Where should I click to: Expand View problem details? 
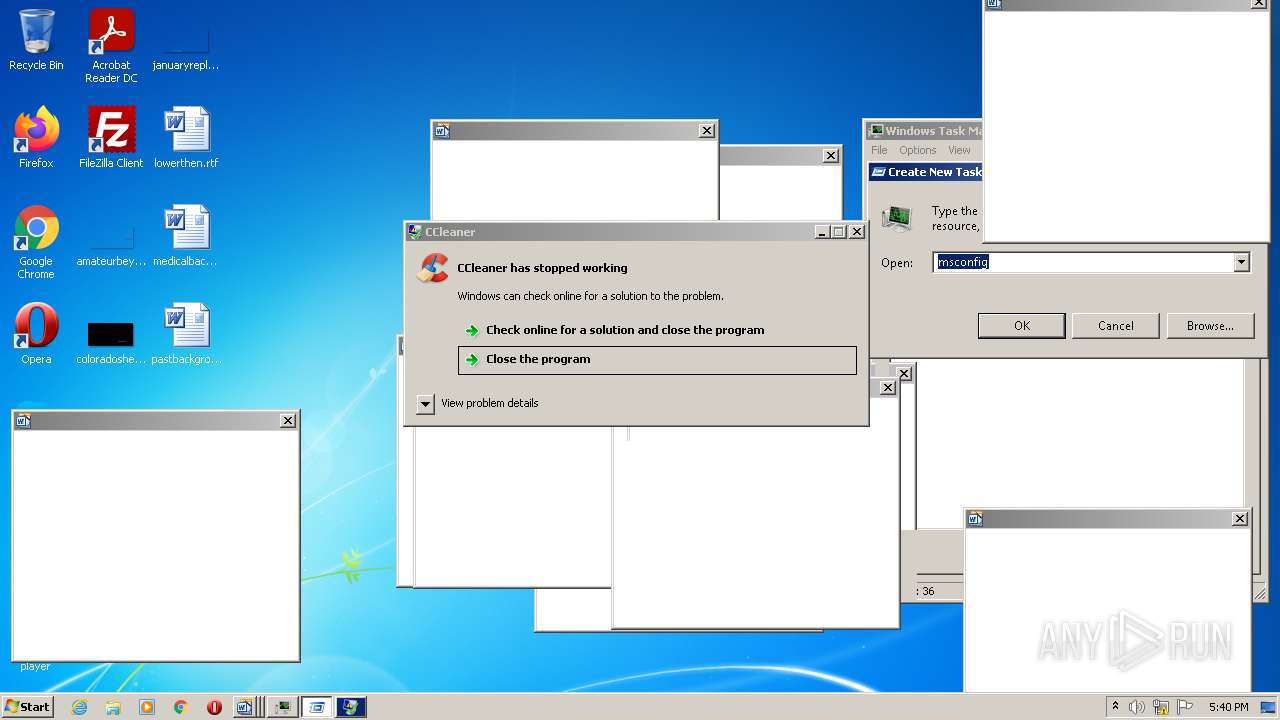[478, 403]
